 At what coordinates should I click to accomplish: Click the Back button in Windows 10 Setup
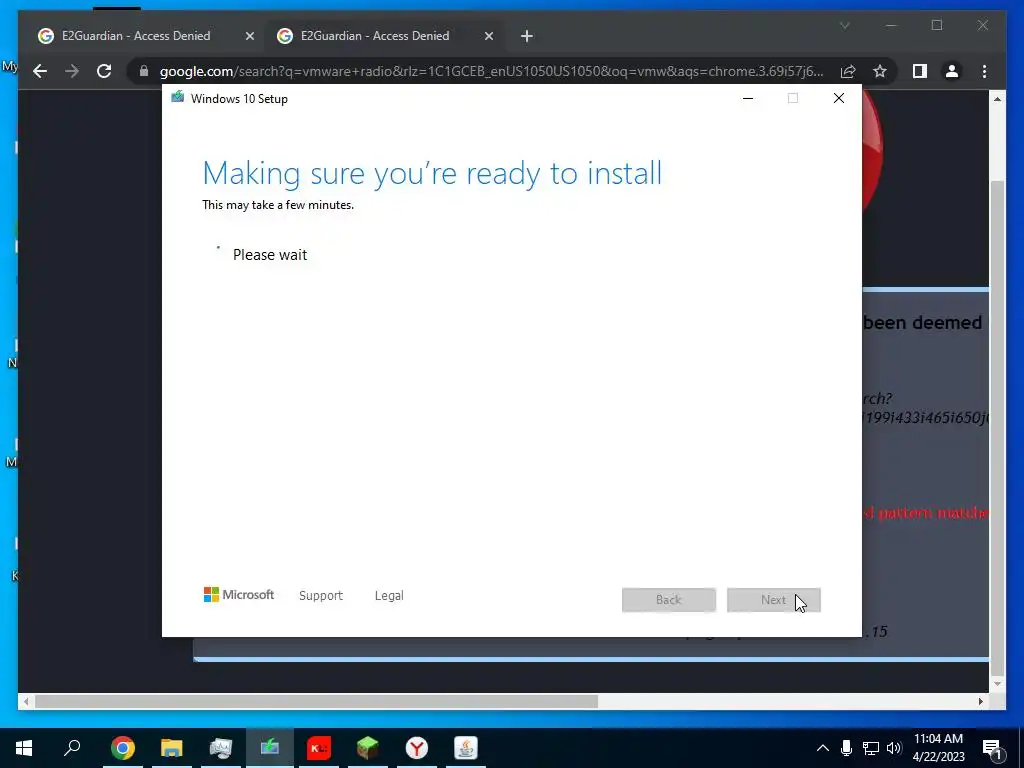click(x=669, y=600)
